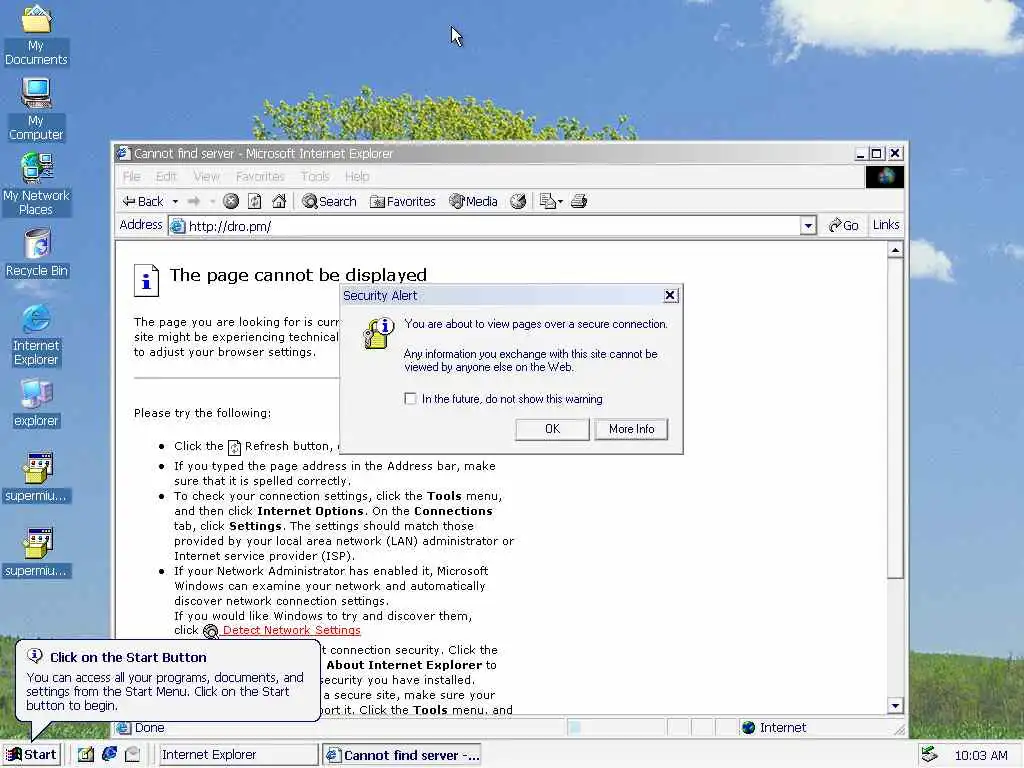The image size is (1024, 768).
Task: Select My Computer desktop icon
Action: 36,109
